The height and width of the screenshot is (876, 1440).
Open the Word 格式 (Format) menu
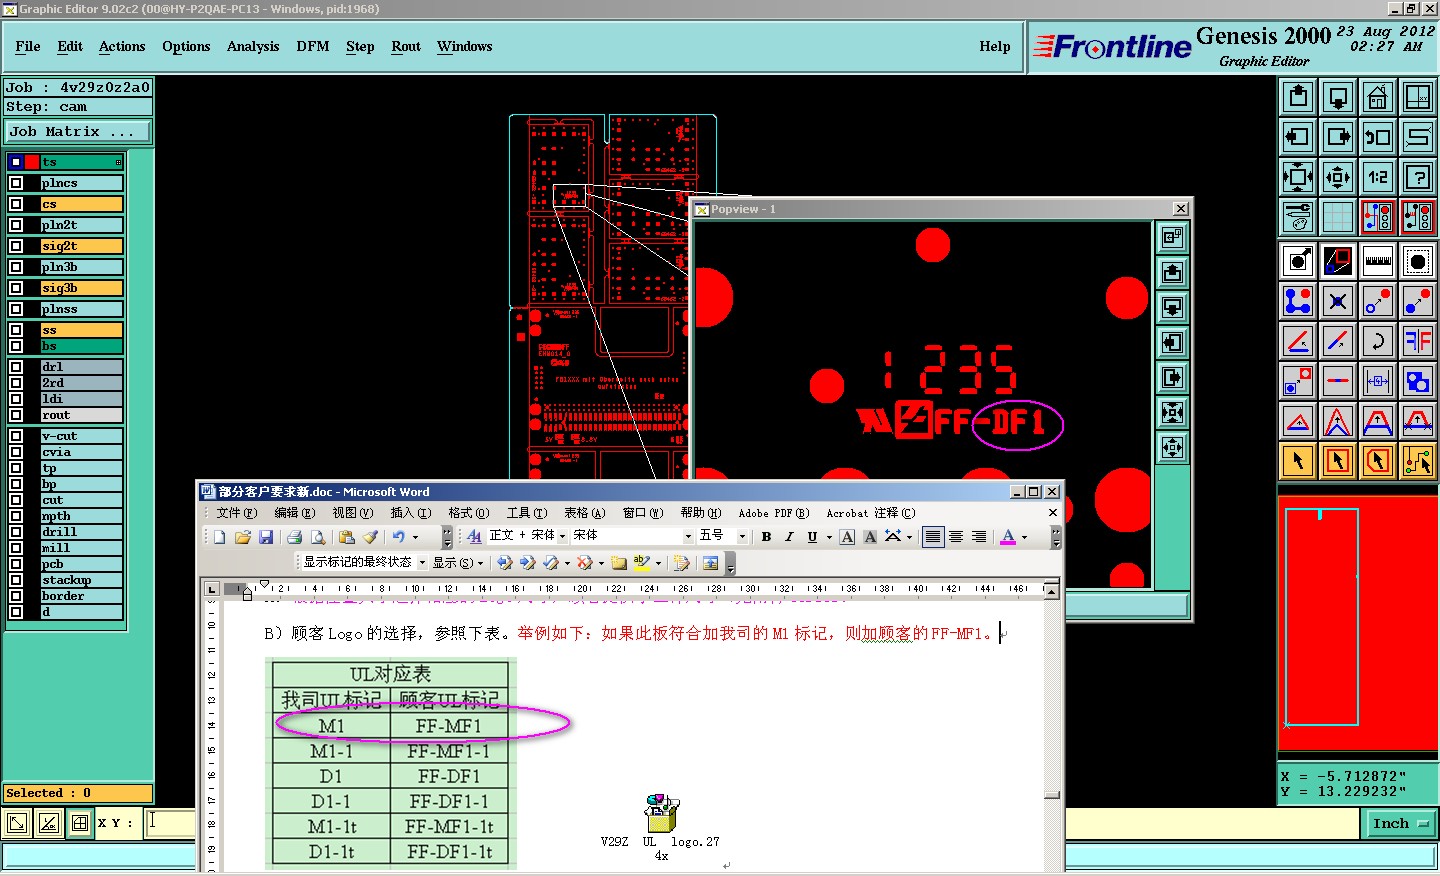point(468,513)
